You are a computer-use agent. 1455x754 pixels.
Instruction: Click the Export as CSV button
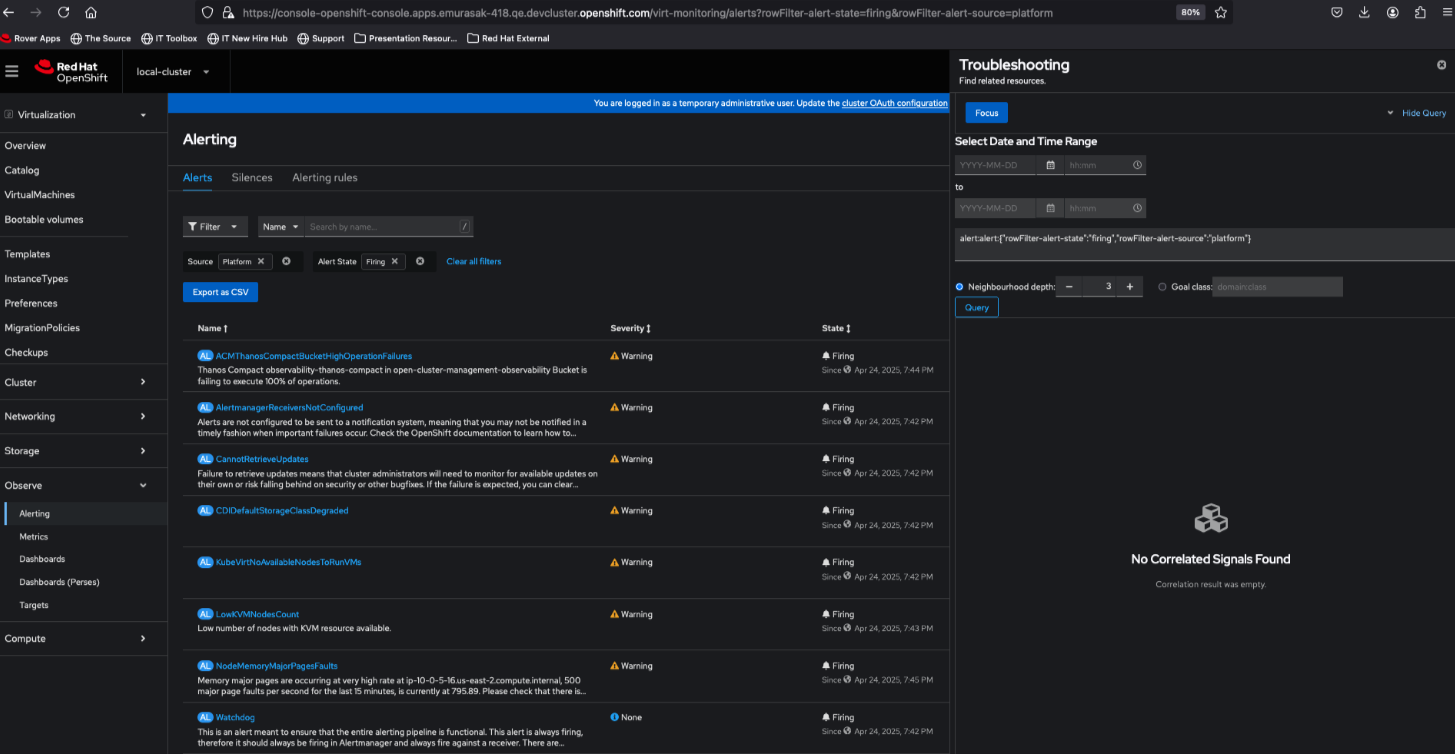tap(220, 292)
